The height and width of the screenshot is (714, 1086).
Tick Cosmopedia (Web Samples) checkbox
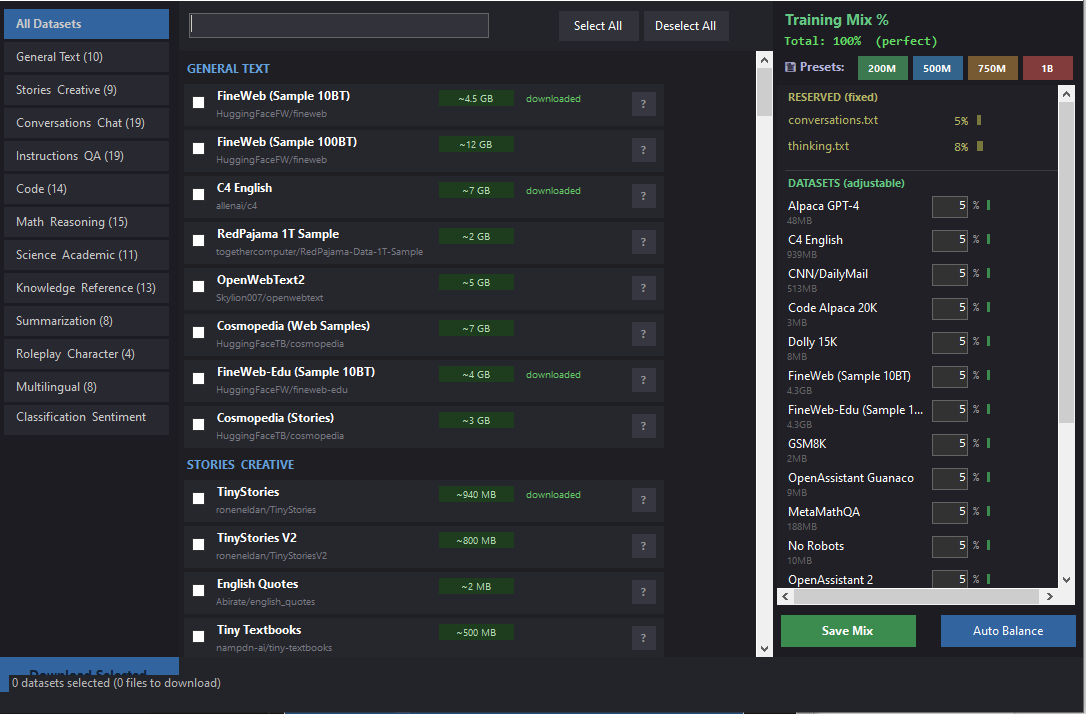198,332
